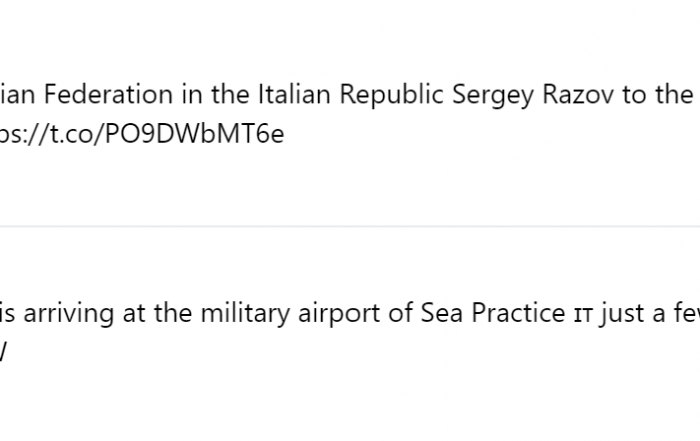Click the word is starting second tweet
Viewport: 700px width, 441px height.
click(7, 313)
